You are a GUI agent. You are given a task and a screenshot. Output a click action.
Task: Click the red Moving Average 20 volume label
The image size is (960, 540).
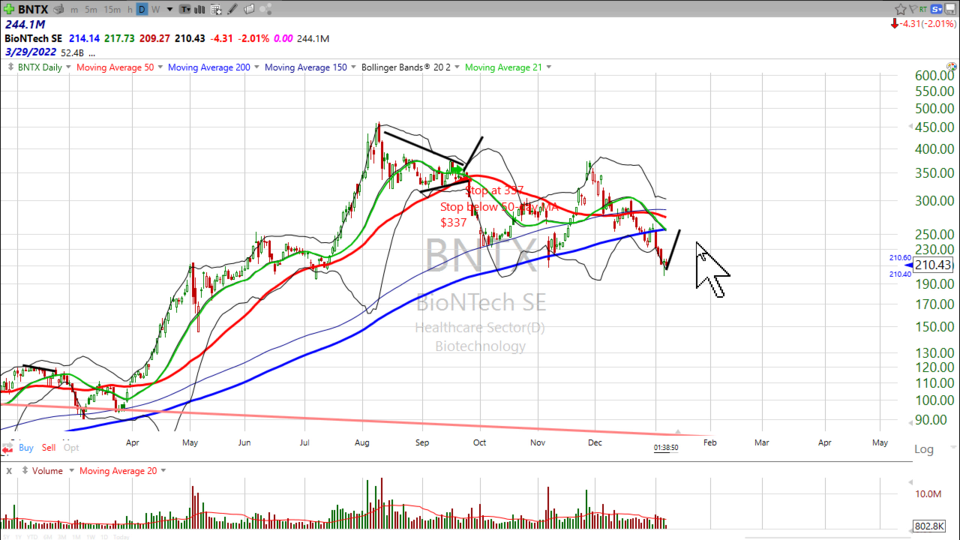point(116,470)
